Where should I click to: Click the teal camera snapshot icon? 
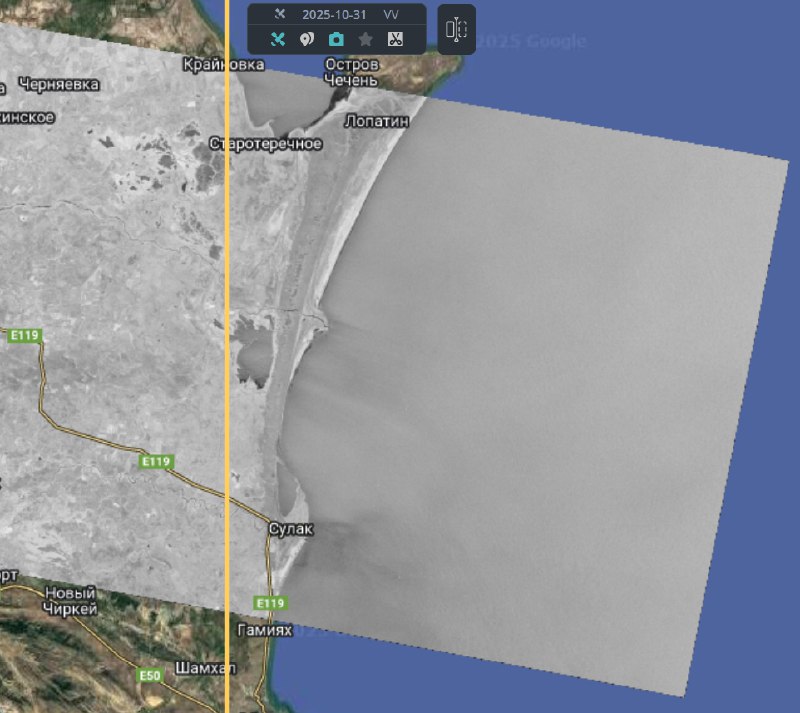pos(336,39)
